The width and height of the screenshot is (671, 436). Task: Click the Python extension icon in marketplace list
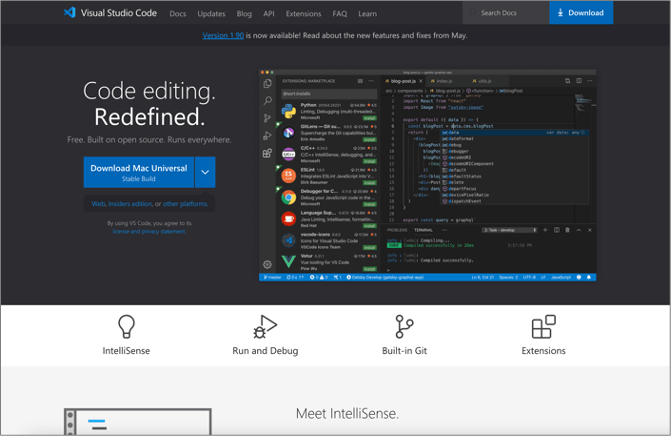point(289,111)
